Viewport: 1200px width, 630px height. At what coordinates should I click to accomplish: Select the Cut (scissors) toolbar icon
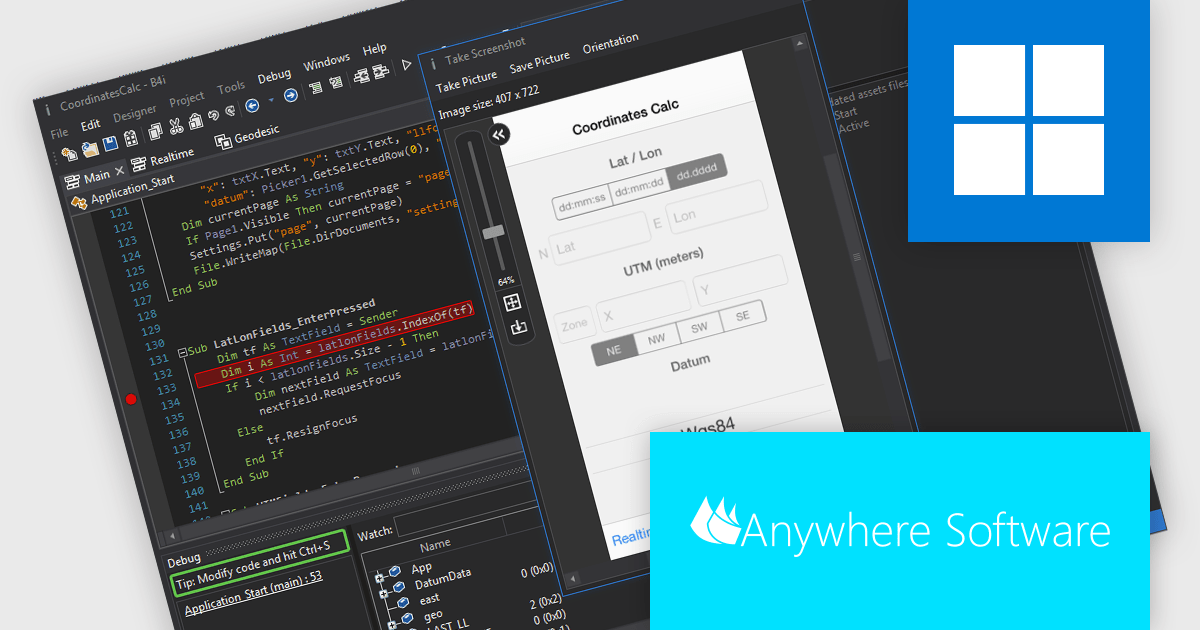tap(175, 125)
